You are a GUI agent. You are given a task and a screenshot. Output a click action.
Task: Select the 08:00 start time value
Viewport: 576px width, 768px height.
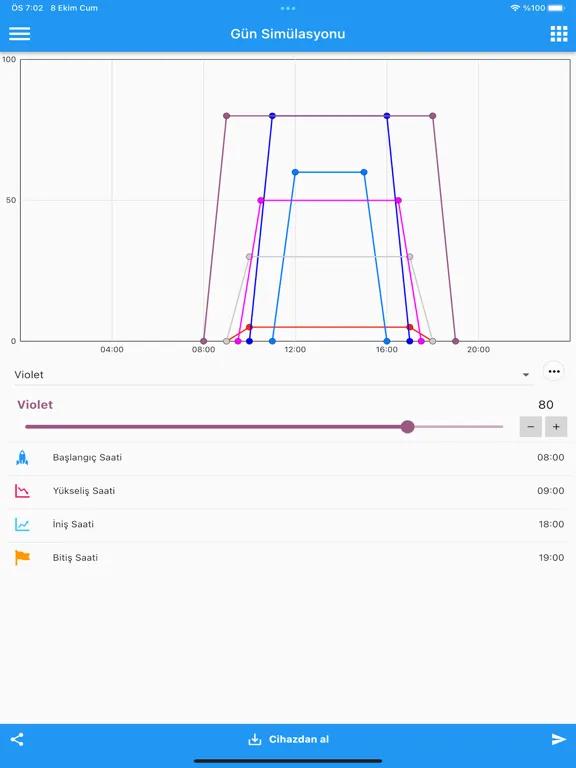pyautogui.click(x=551, y=457)
